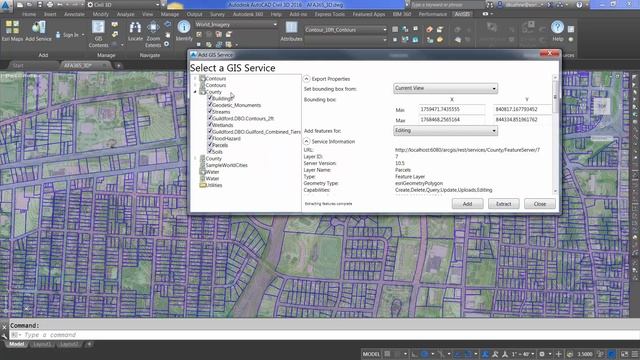Toggle the Parcels layer checkbox
Viewport: 640px width, 360px height.
pyautogui.click(x=210, y=144)
